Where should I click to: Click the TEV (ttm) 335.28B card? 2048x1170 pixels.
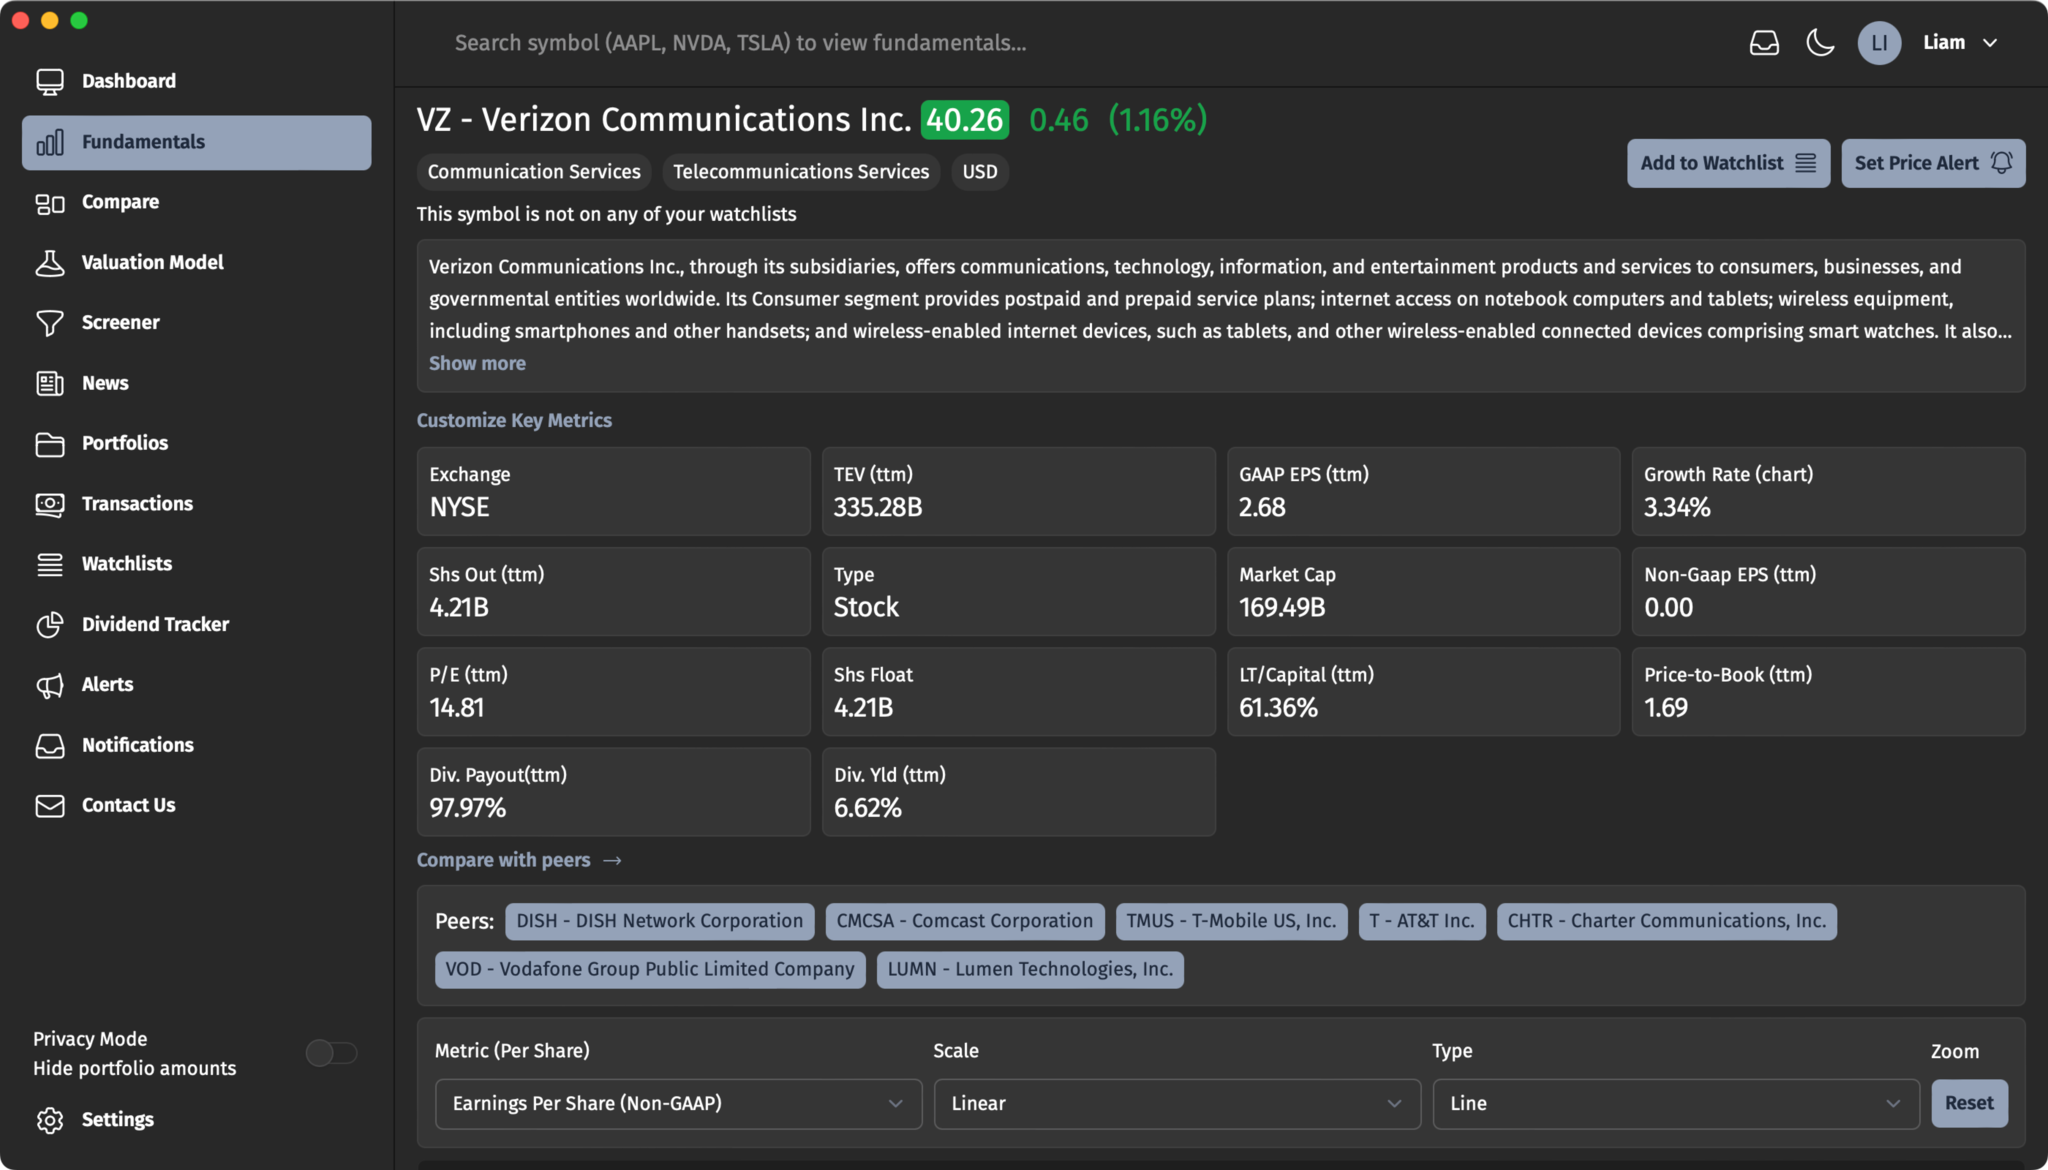(x=1018, y=492)
